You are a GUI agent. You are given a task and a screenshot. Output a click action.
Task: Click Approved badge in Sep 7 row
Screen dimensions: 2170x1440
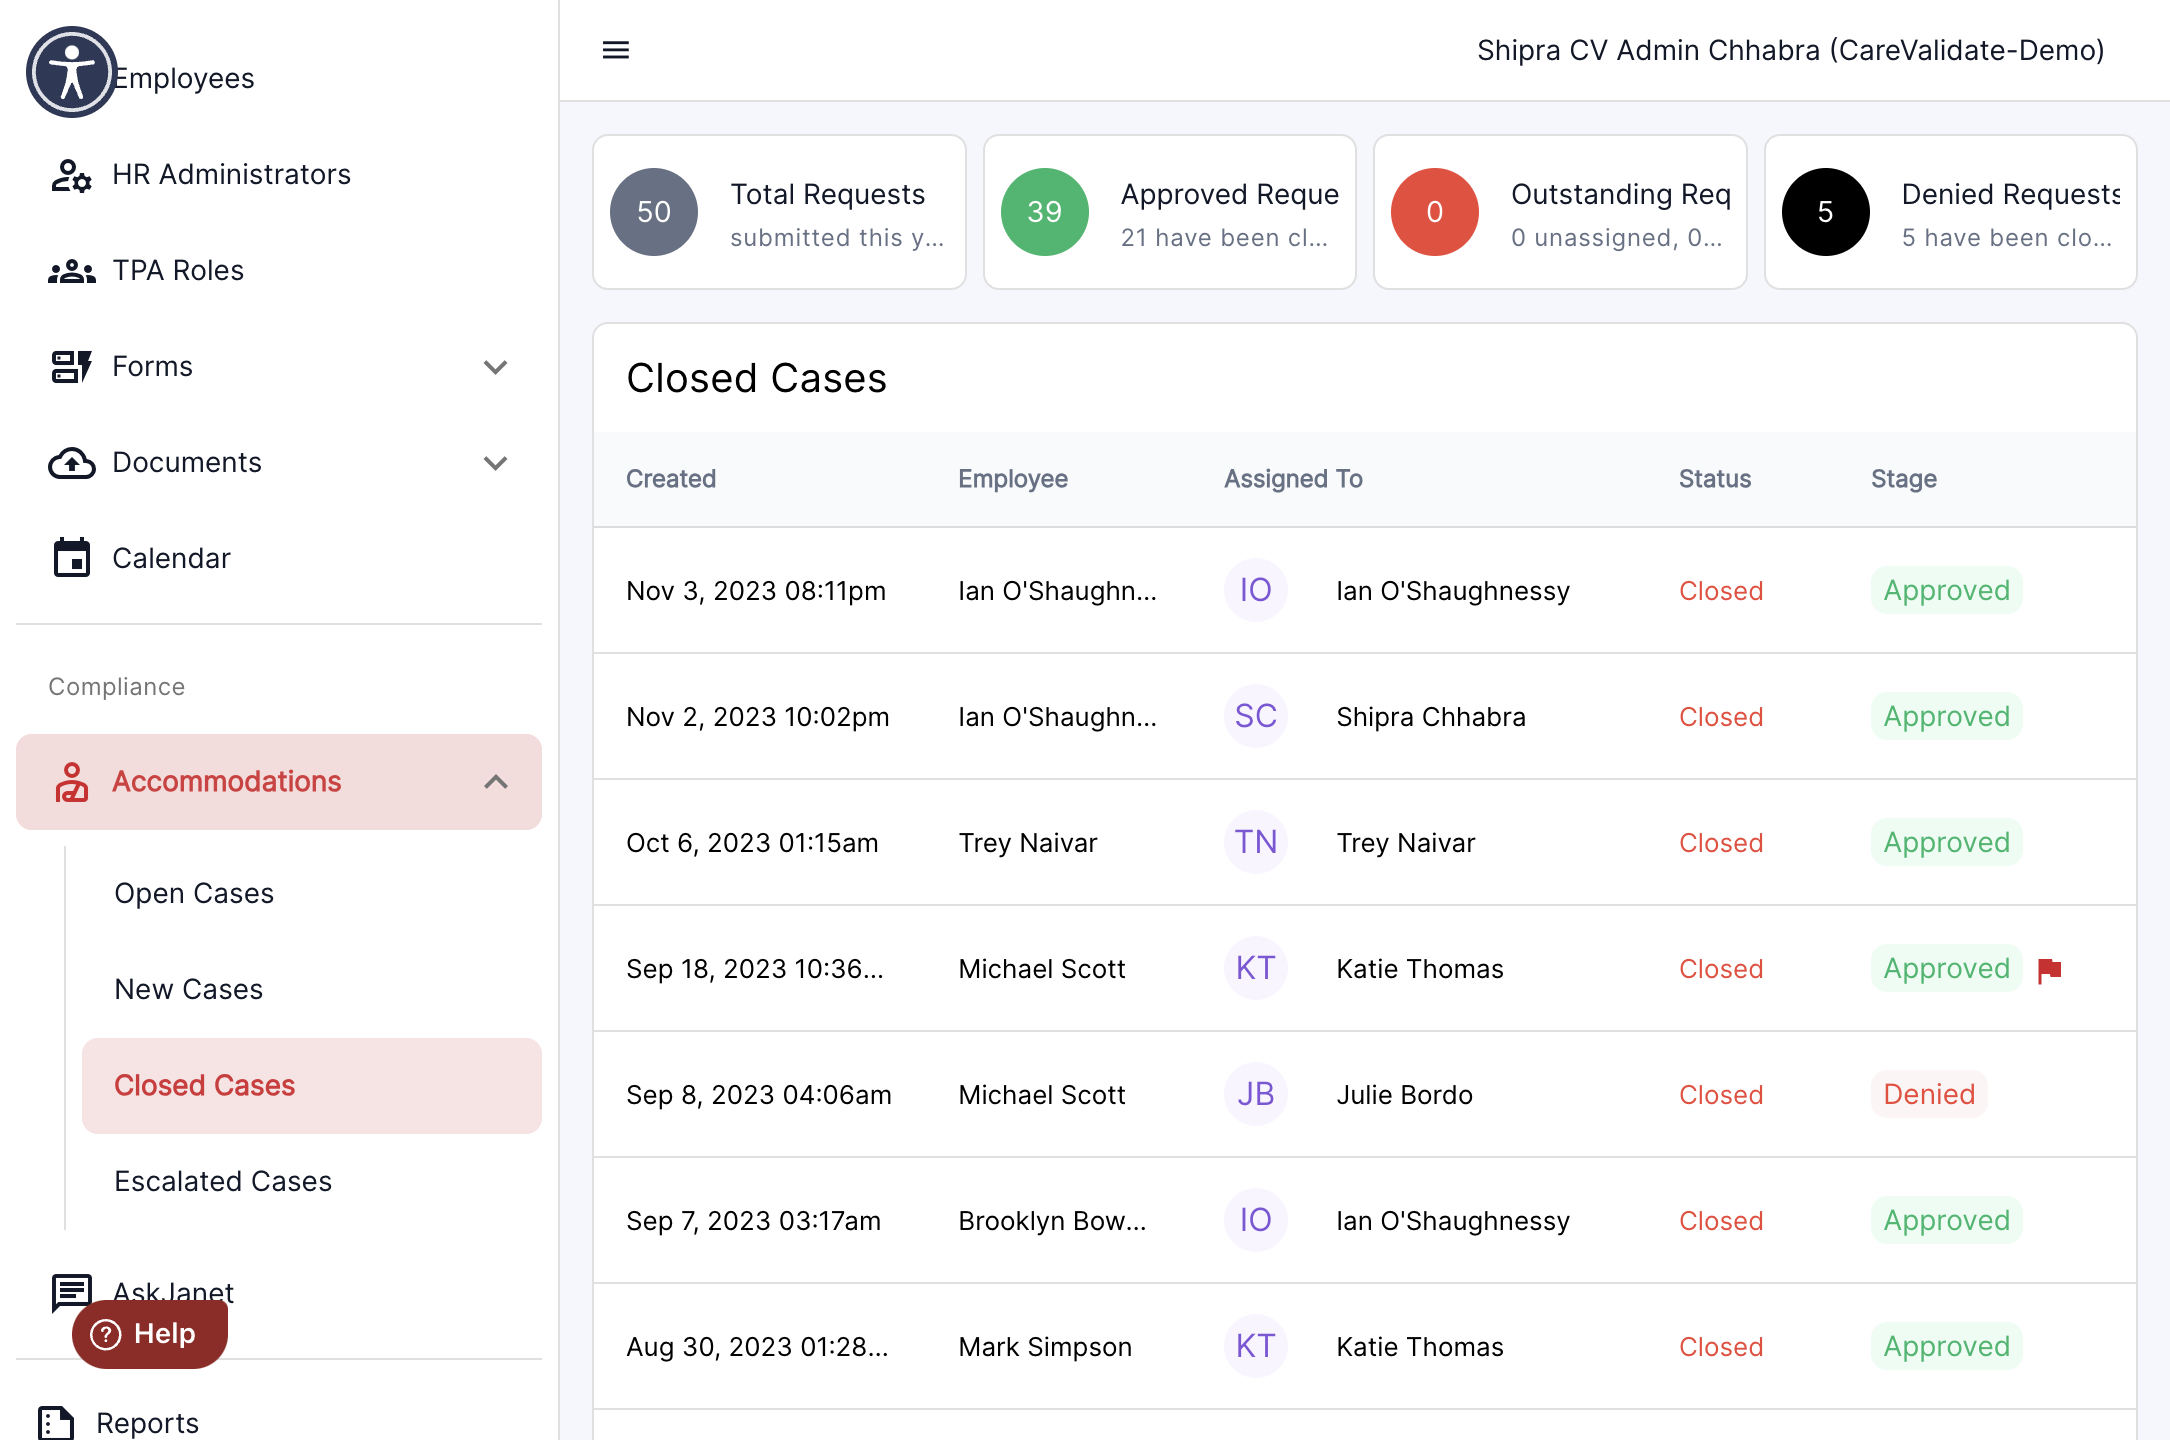(x=1947, y=1220)
